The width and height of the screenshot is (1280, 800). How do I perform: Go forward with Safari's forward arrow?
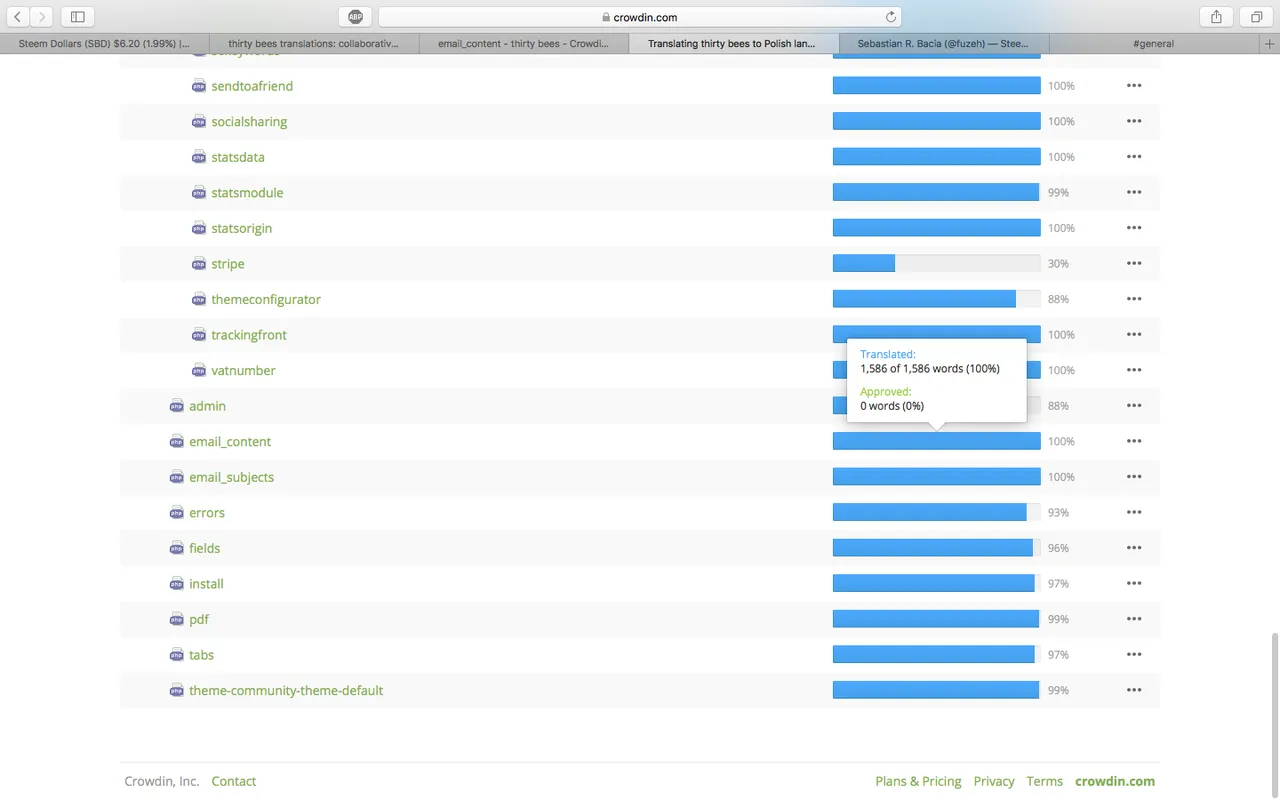42,17
